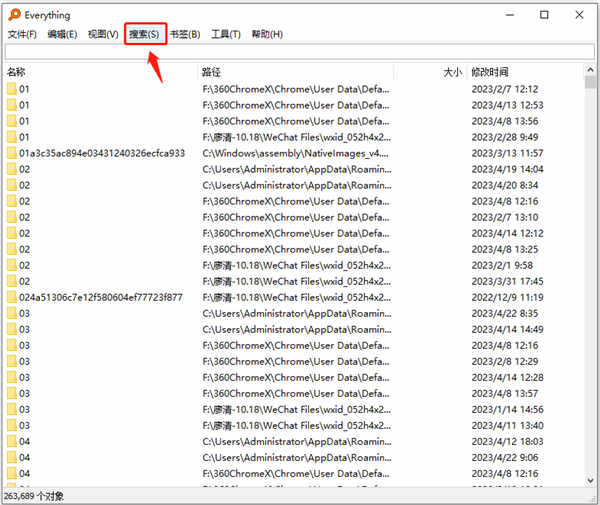
Task: Select folder 02 modified 2023/4/8 12:16
Action: pyautogui.click(x=18, y=201)
